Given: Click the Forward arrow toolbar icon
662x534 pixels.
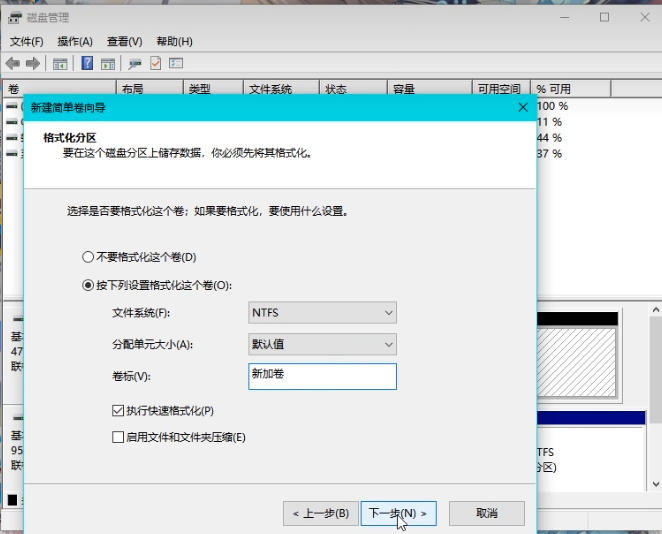Looking at the screenshot, I should (33, 64).
